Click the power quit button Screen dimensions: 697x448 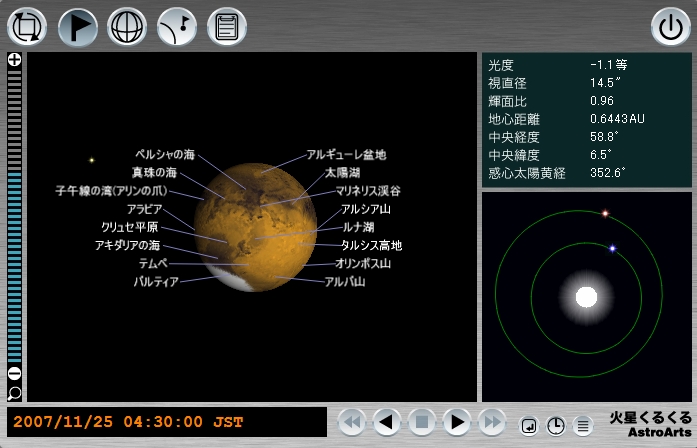click(x=671, y=27)
